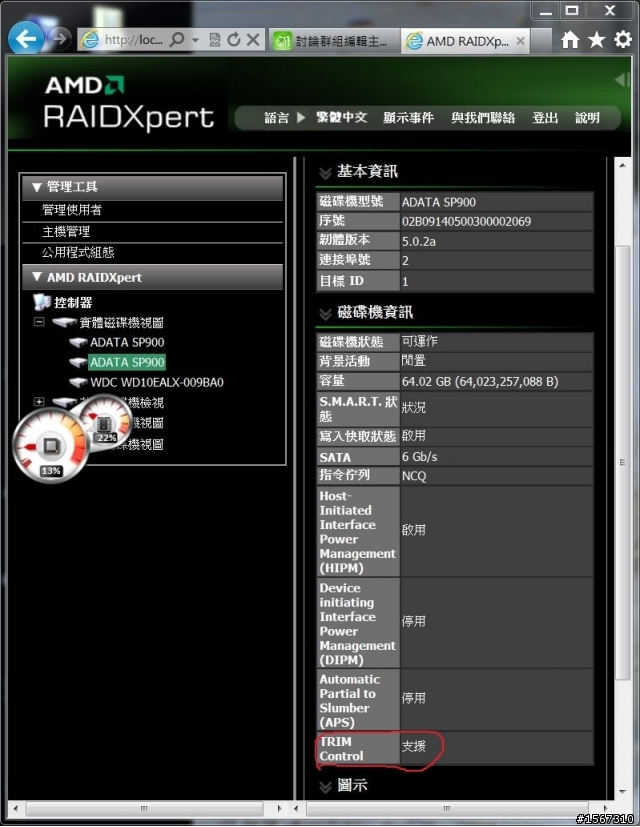Select 繁體中文 language option
The height and width of the screenshot is (827, 640).
[x=341, y=118]
